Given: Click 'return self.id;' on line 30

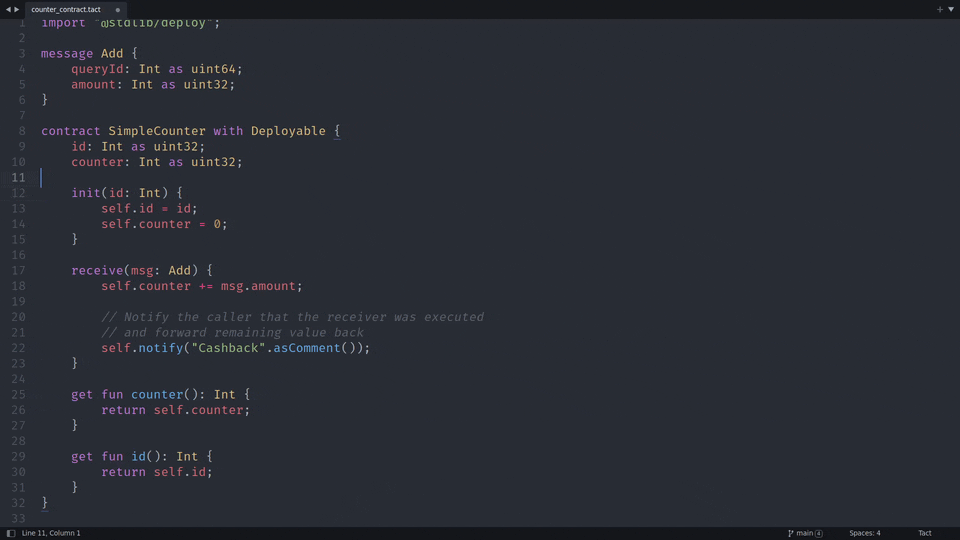Looking at the screenshot, I should pyautogui.click(x=157, y=472).
